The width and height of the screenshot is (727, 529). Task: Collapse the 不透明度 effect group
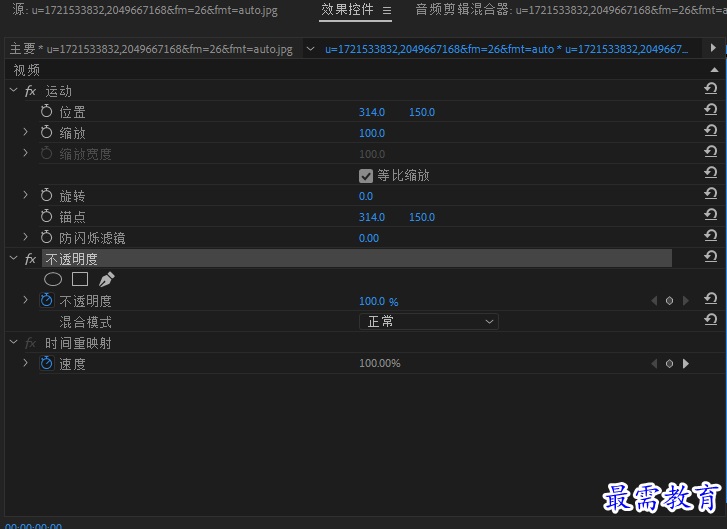[13, 258]
